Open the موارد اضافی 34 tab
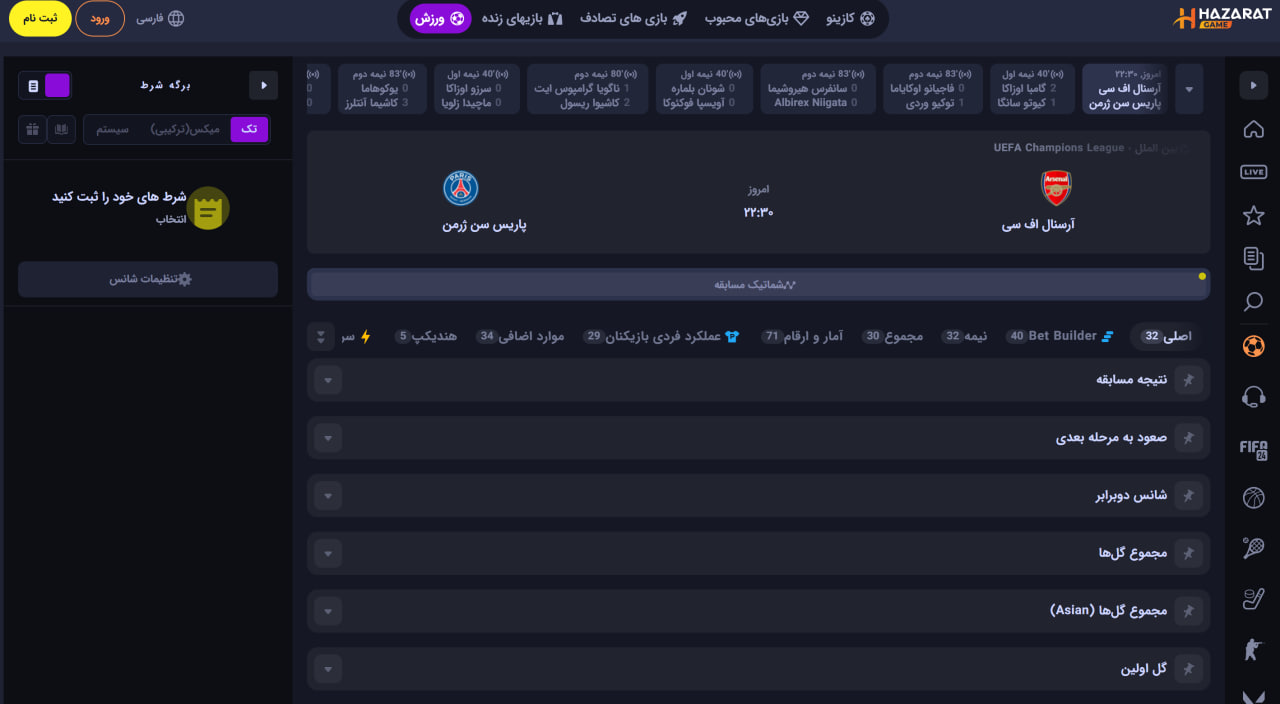Screen dimensions: 1280x704 tap(520, 336)
